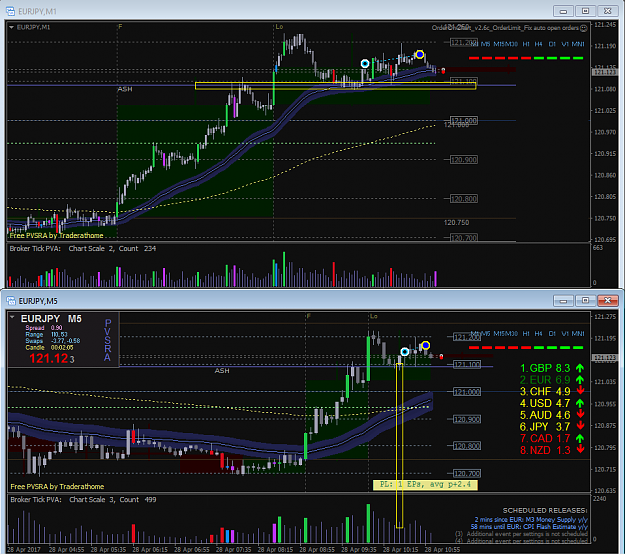
Task: Switch M1 window chart to MN1 timeframe
Action: pyautogui.click(x=578, y=44)
